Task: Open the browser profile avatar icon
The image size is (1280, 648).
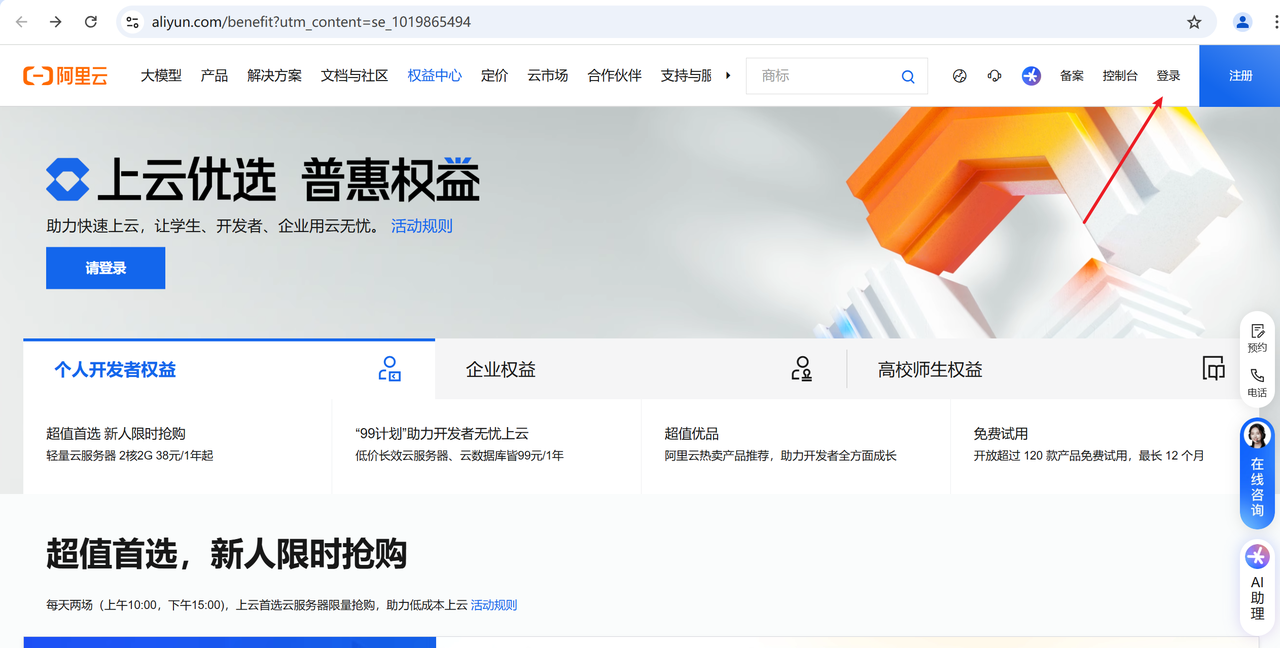Action: pos(1243,22)
